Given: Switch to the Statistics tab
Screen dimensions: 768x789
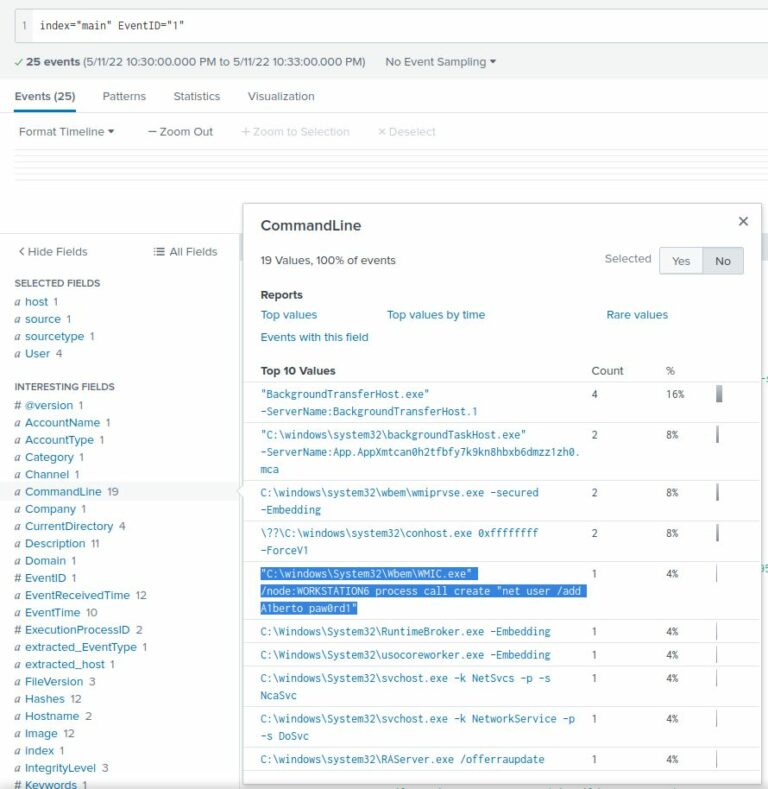Looking at the screenshot, I should click(x=196, y=97).
